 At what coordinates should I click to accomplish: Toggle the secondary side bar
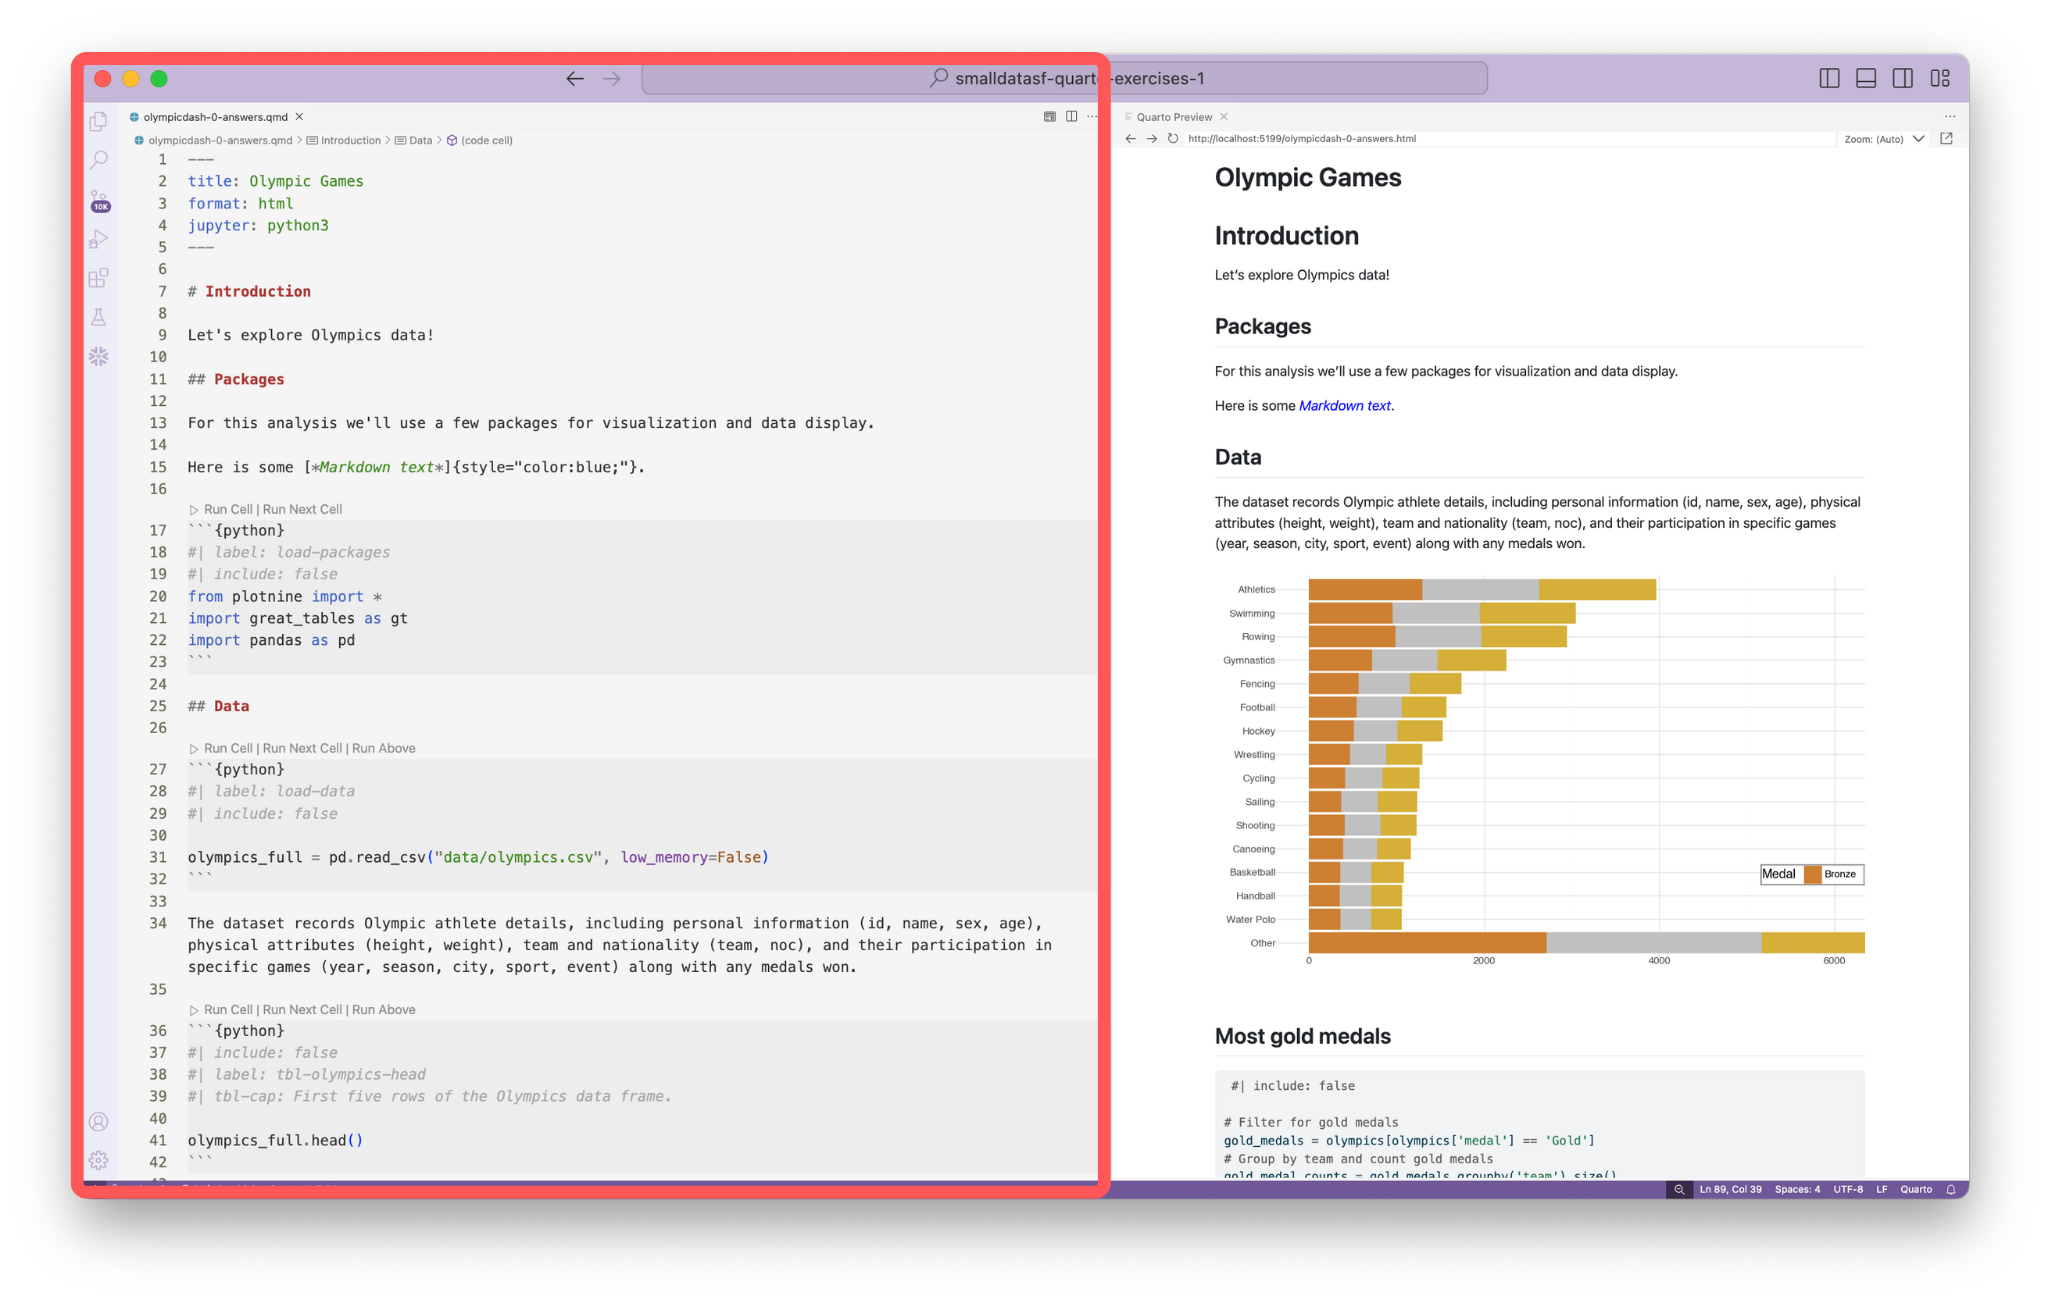(x=1903, y=78)
